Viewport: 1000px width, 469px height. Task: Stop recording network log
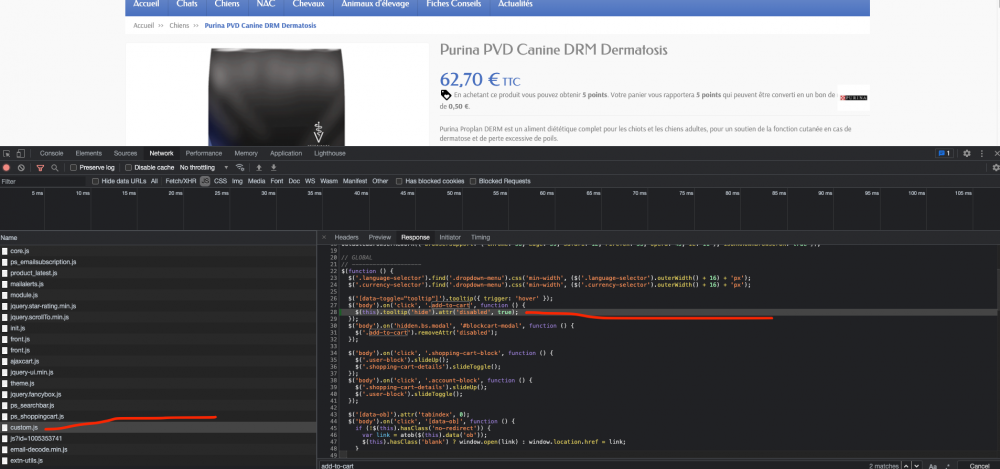pyautogui.click(x=7, y=167)
